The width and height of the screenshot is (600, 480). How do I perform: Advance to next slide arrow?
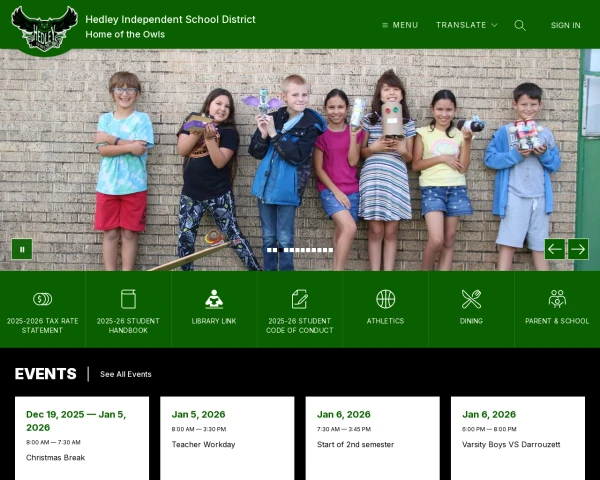coord(578,249)
